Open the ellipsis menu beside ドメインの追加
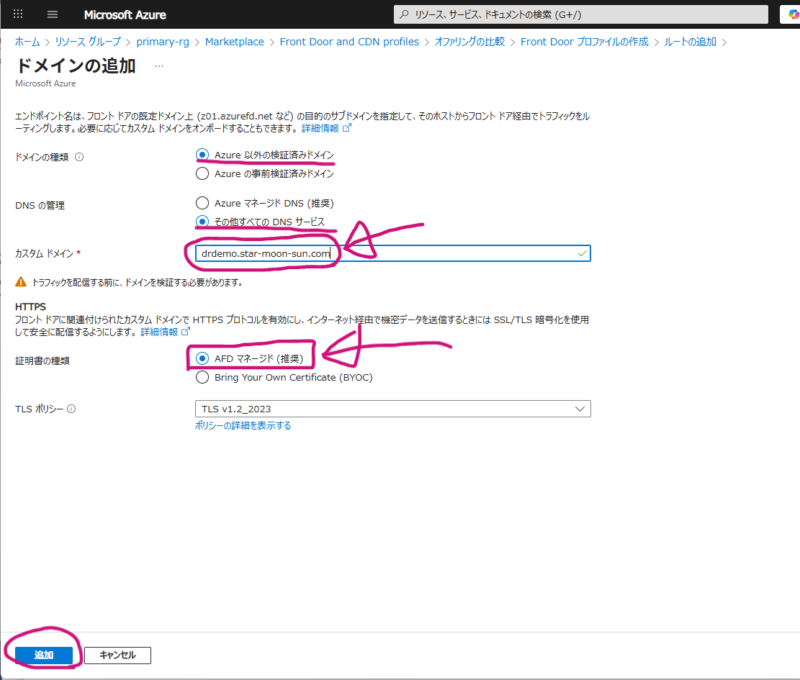This screenshot has height=680, width=800. click(159, 66)
